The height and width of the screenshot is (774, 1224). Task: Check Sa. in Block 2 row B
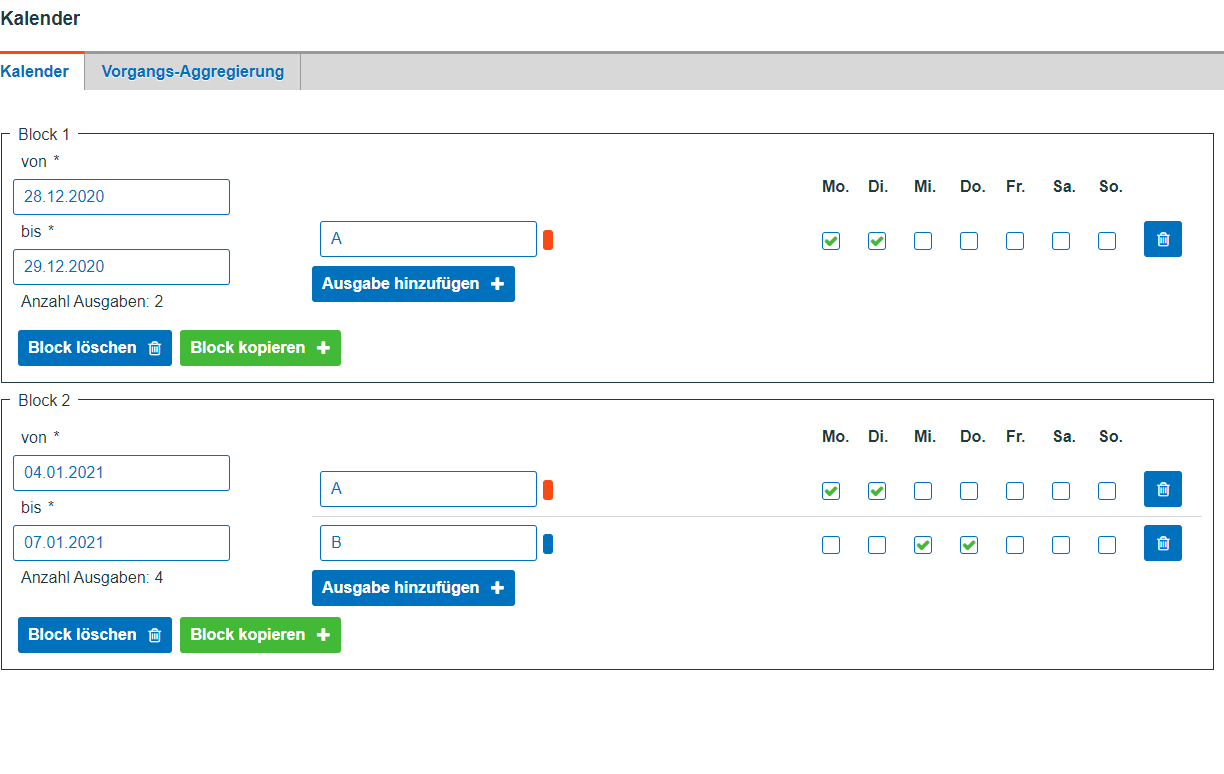(1061, 545)
